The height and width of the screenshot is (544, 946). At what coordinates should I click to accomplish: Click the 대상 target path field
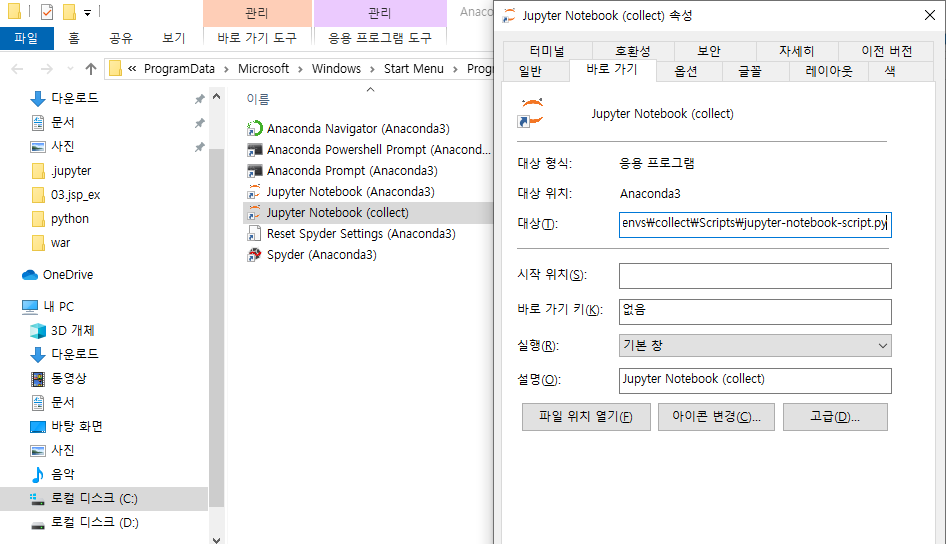[755, 224]
